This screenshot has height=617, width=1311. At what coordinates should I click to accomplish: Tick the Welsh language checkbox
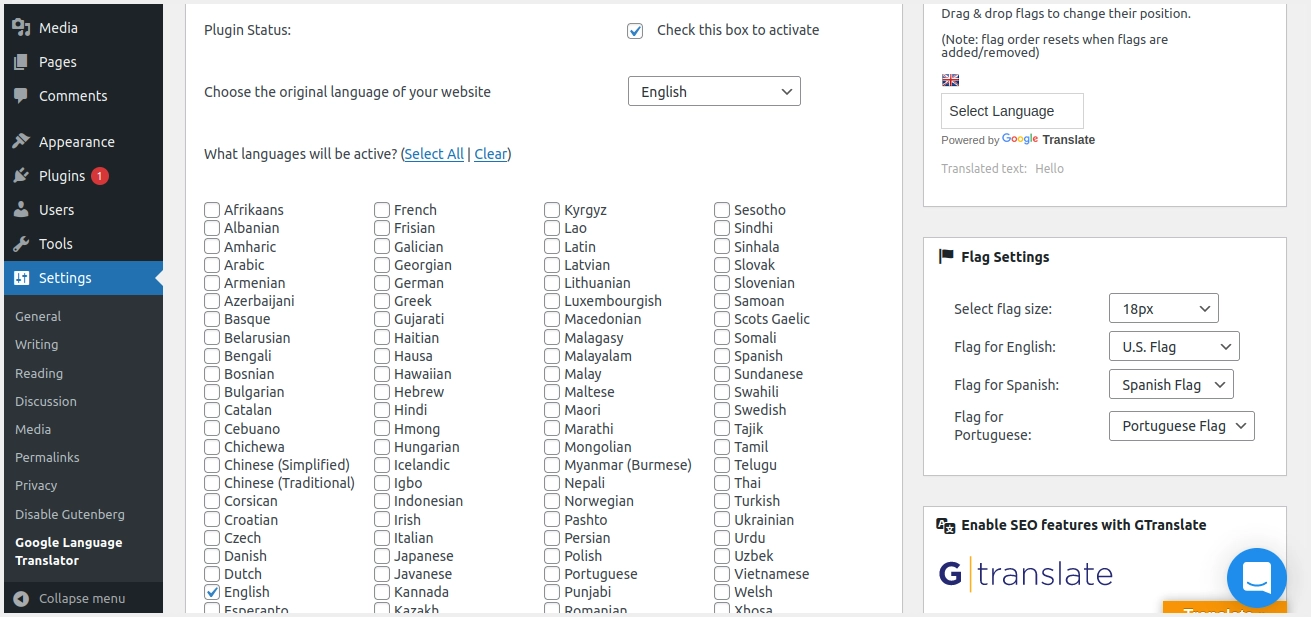pyautogui.click(x=722, y=592)
